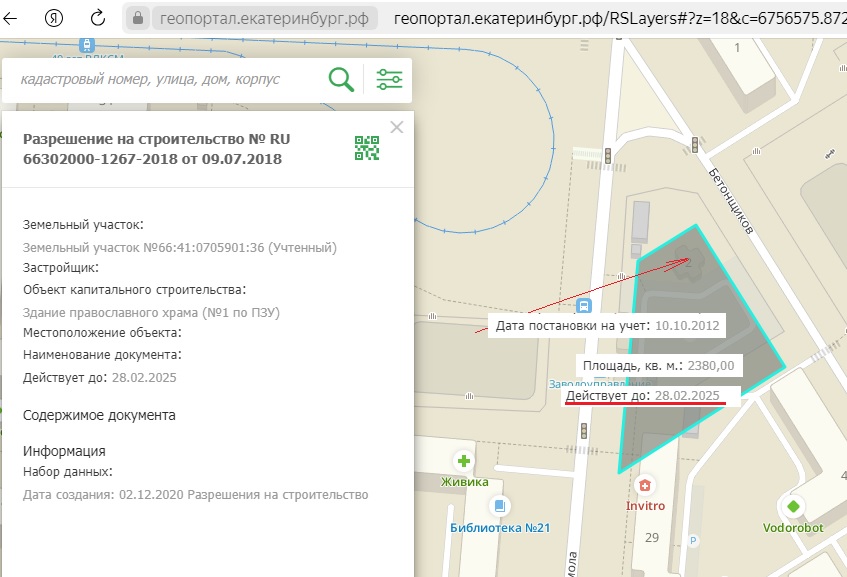Select the Библиотека №21 map marker
Screen dimensions: 847x577
500,506
